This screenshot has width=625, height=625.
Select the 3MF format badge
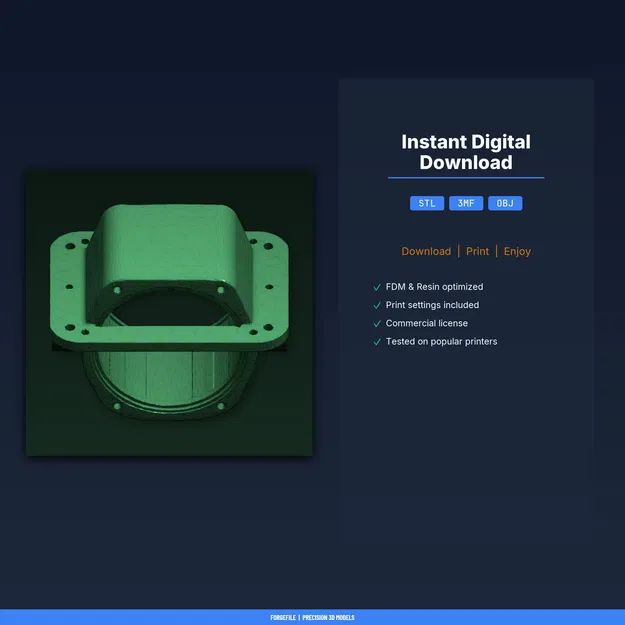click(x=466, y=203)
